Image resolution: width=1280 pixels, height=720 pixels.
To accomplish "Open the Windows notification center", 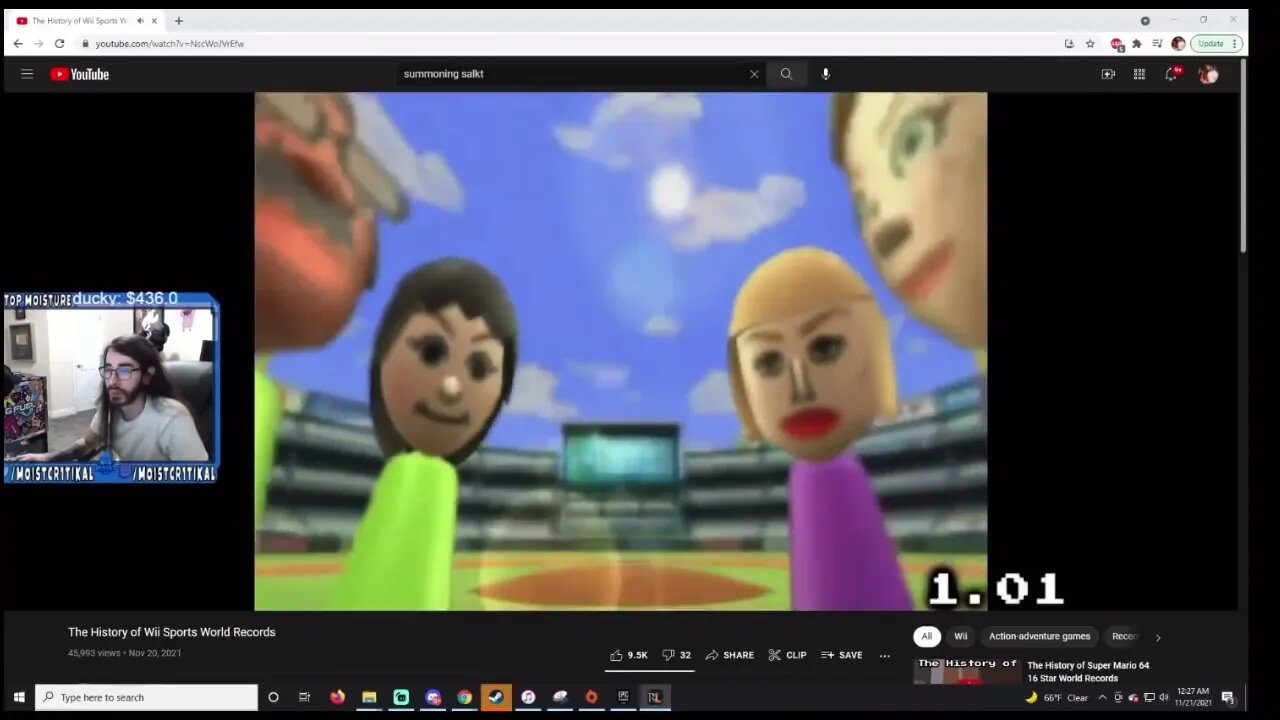I will click(x=1227, y=698).
